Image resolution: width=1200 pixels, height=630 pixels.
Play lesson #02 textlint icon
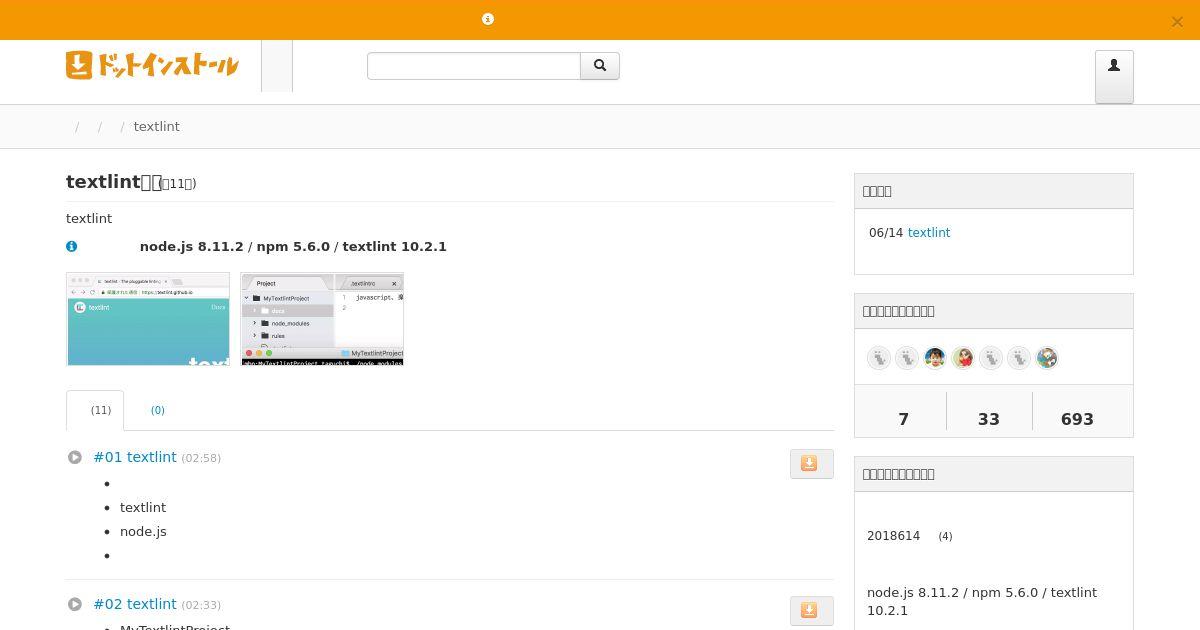tap(75, 604)
